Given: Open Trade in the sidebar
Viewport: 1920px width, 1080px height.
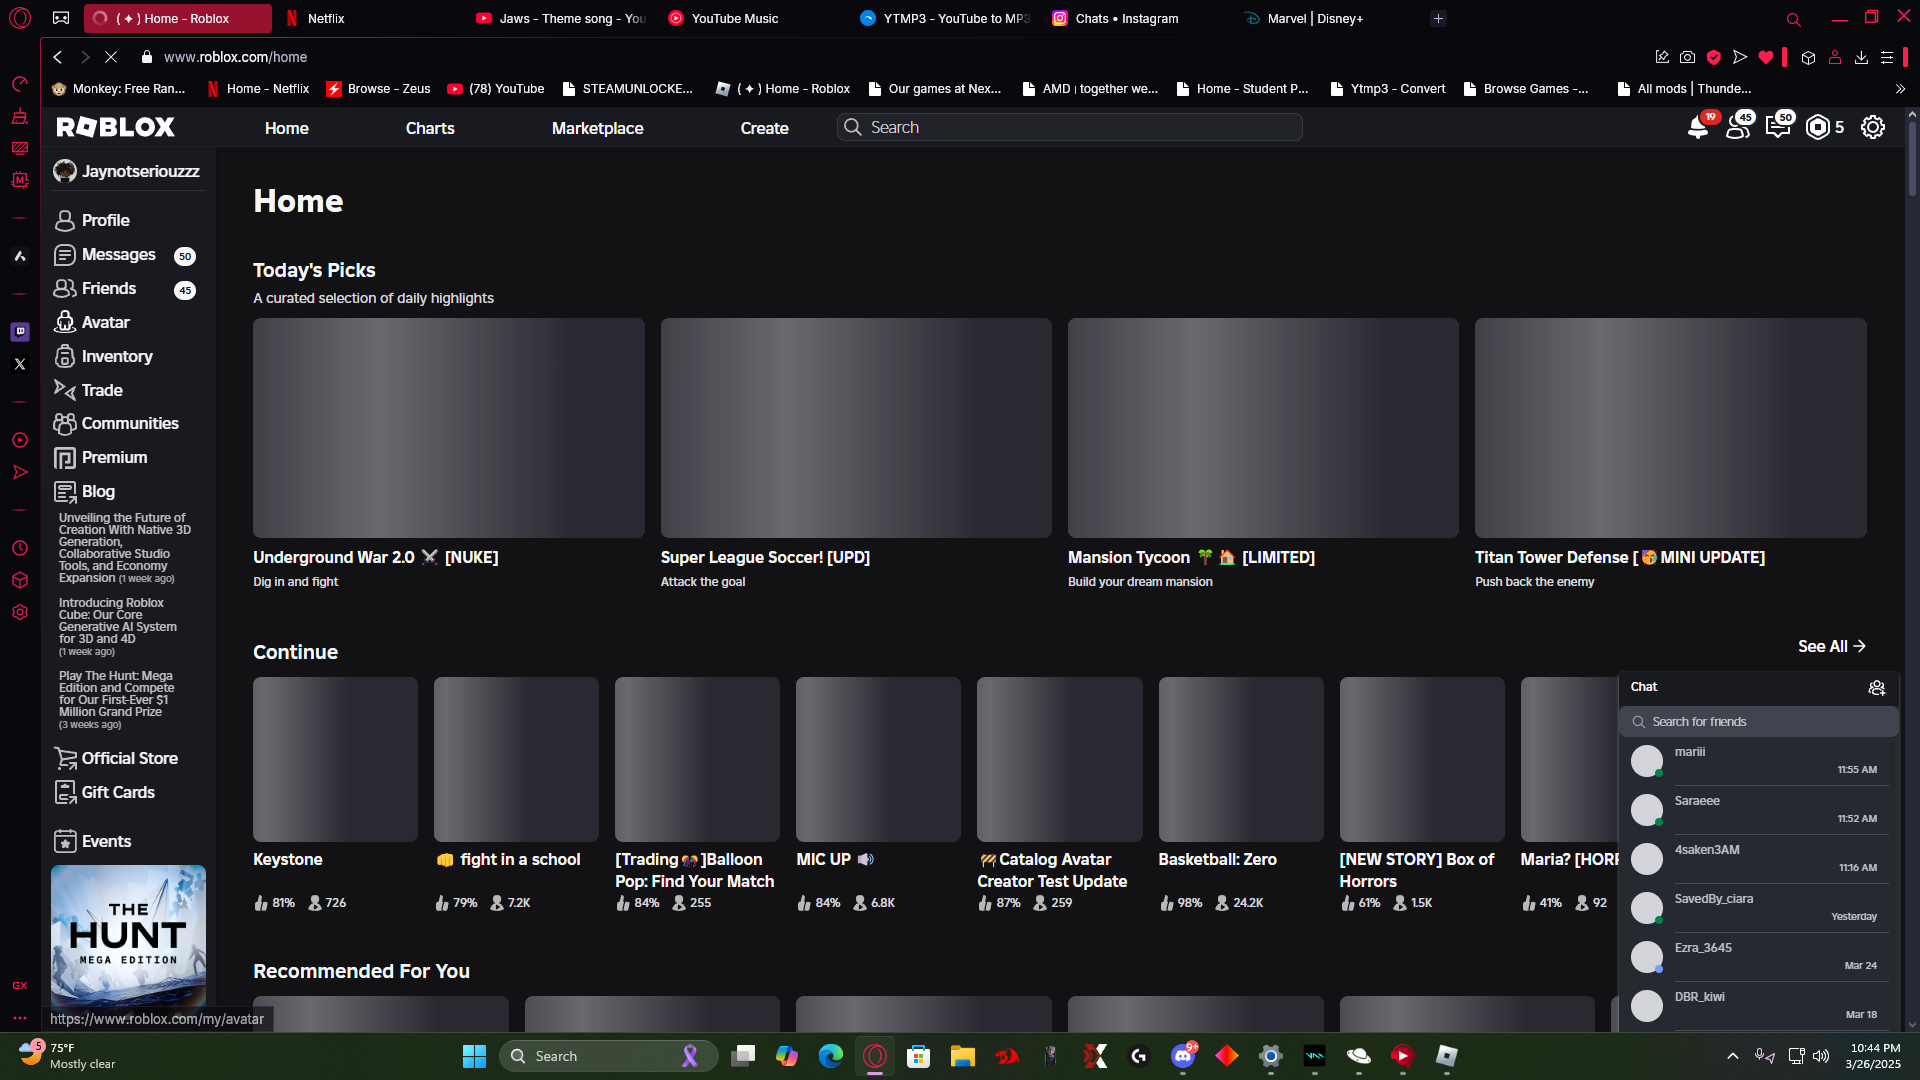Looking at the screenshot, I should (x=101, y=390).
